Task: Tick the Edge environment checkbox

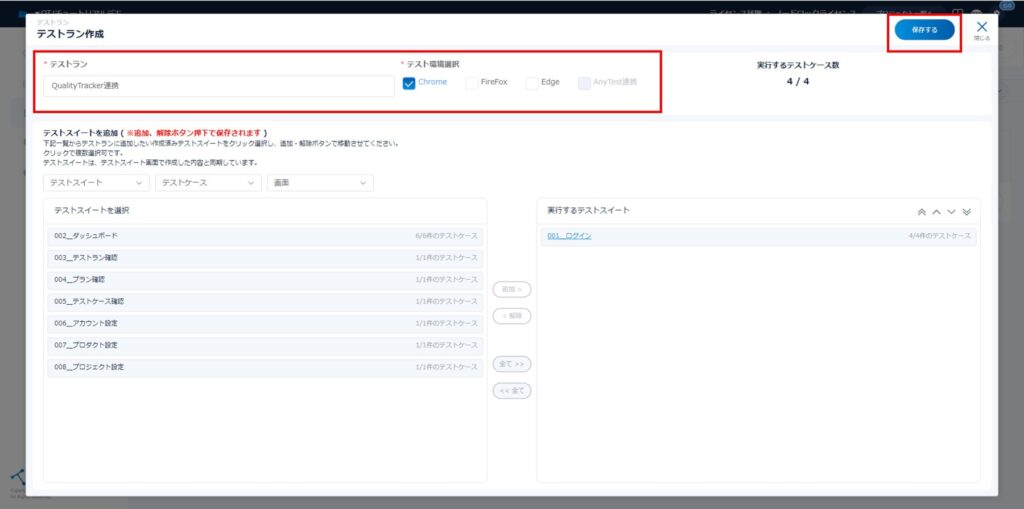Action: [532, 83]
